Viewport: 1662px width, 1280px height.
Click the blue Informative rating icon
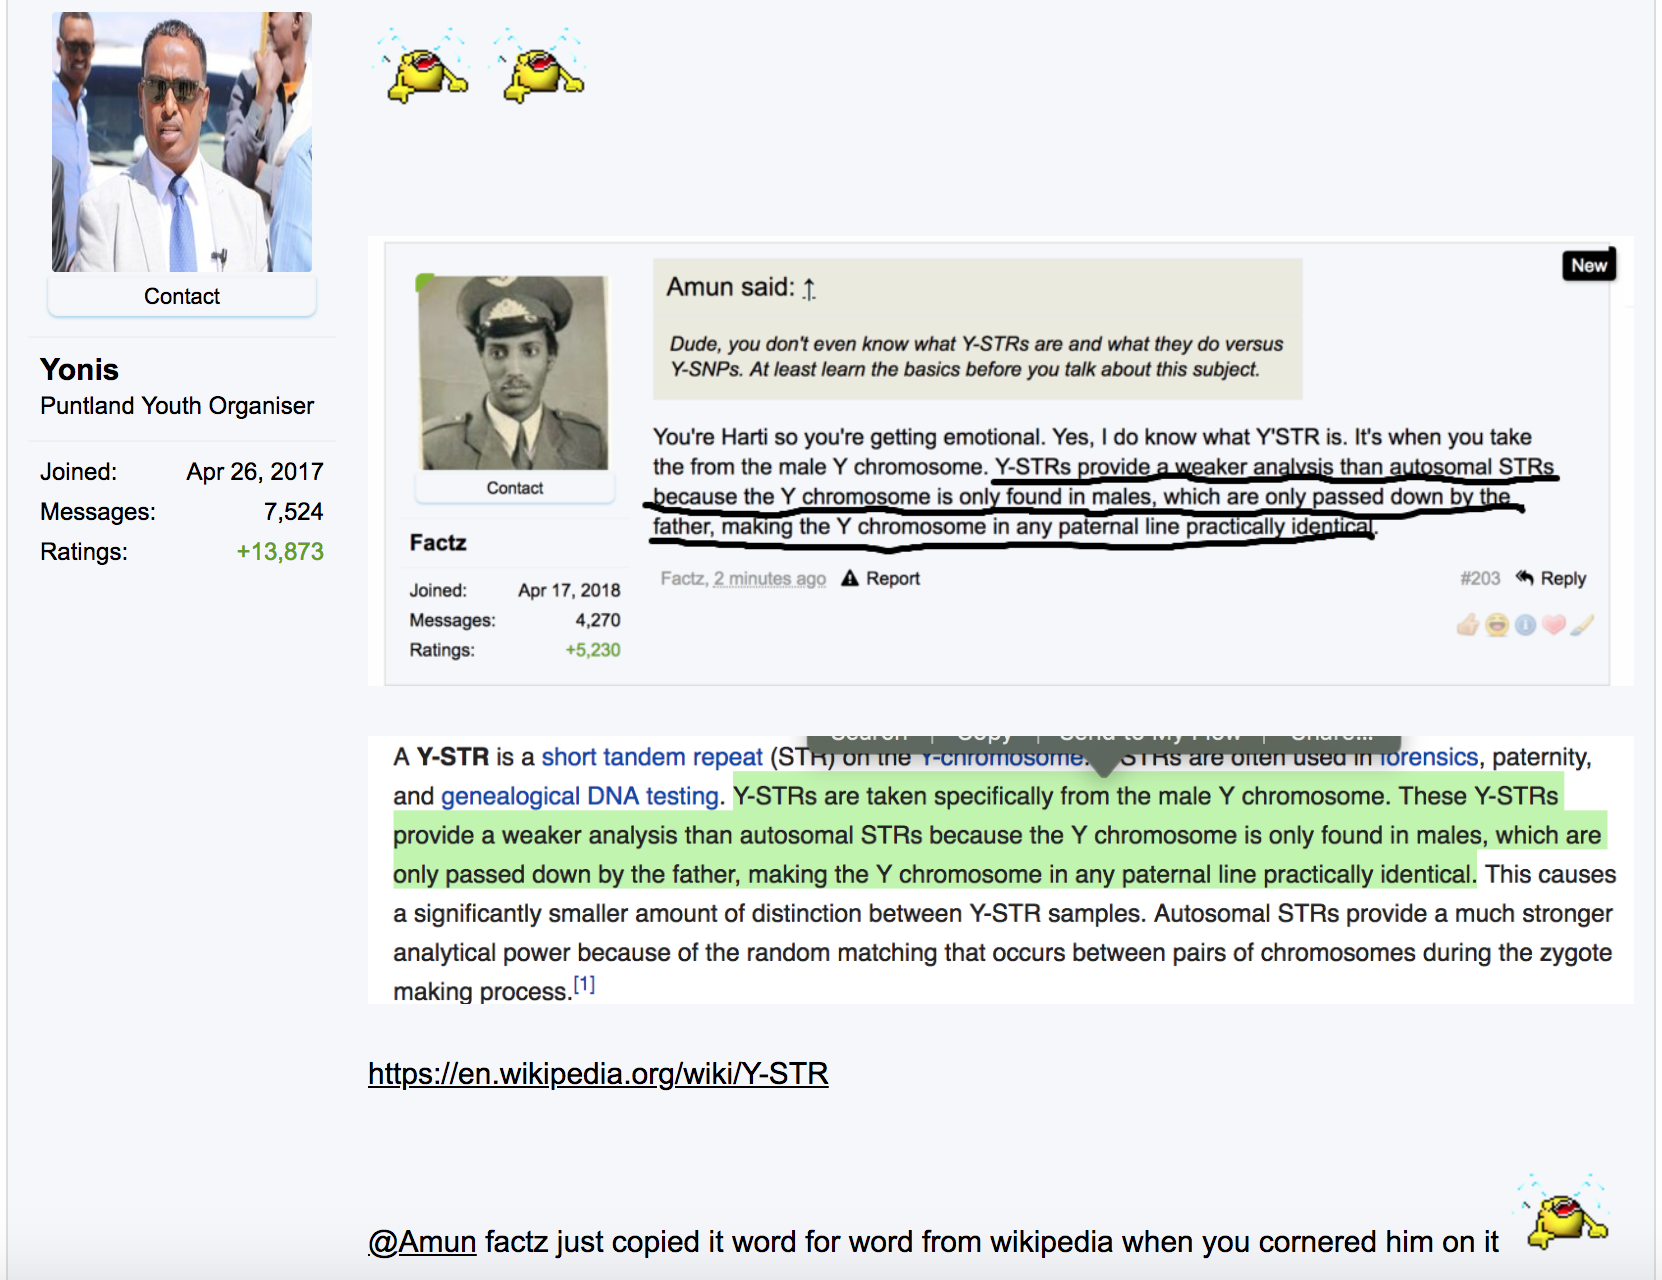(1525, 625)
